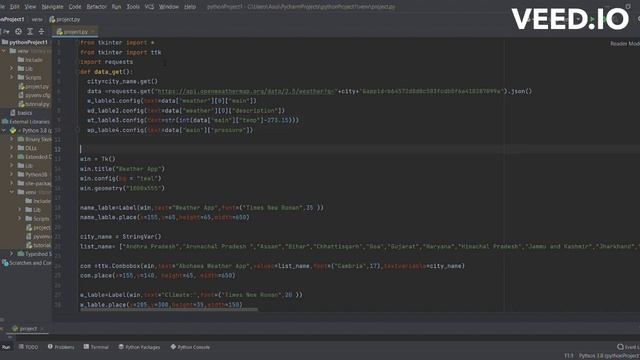Expand the Binary Skeletons node

tap(12, 139)
